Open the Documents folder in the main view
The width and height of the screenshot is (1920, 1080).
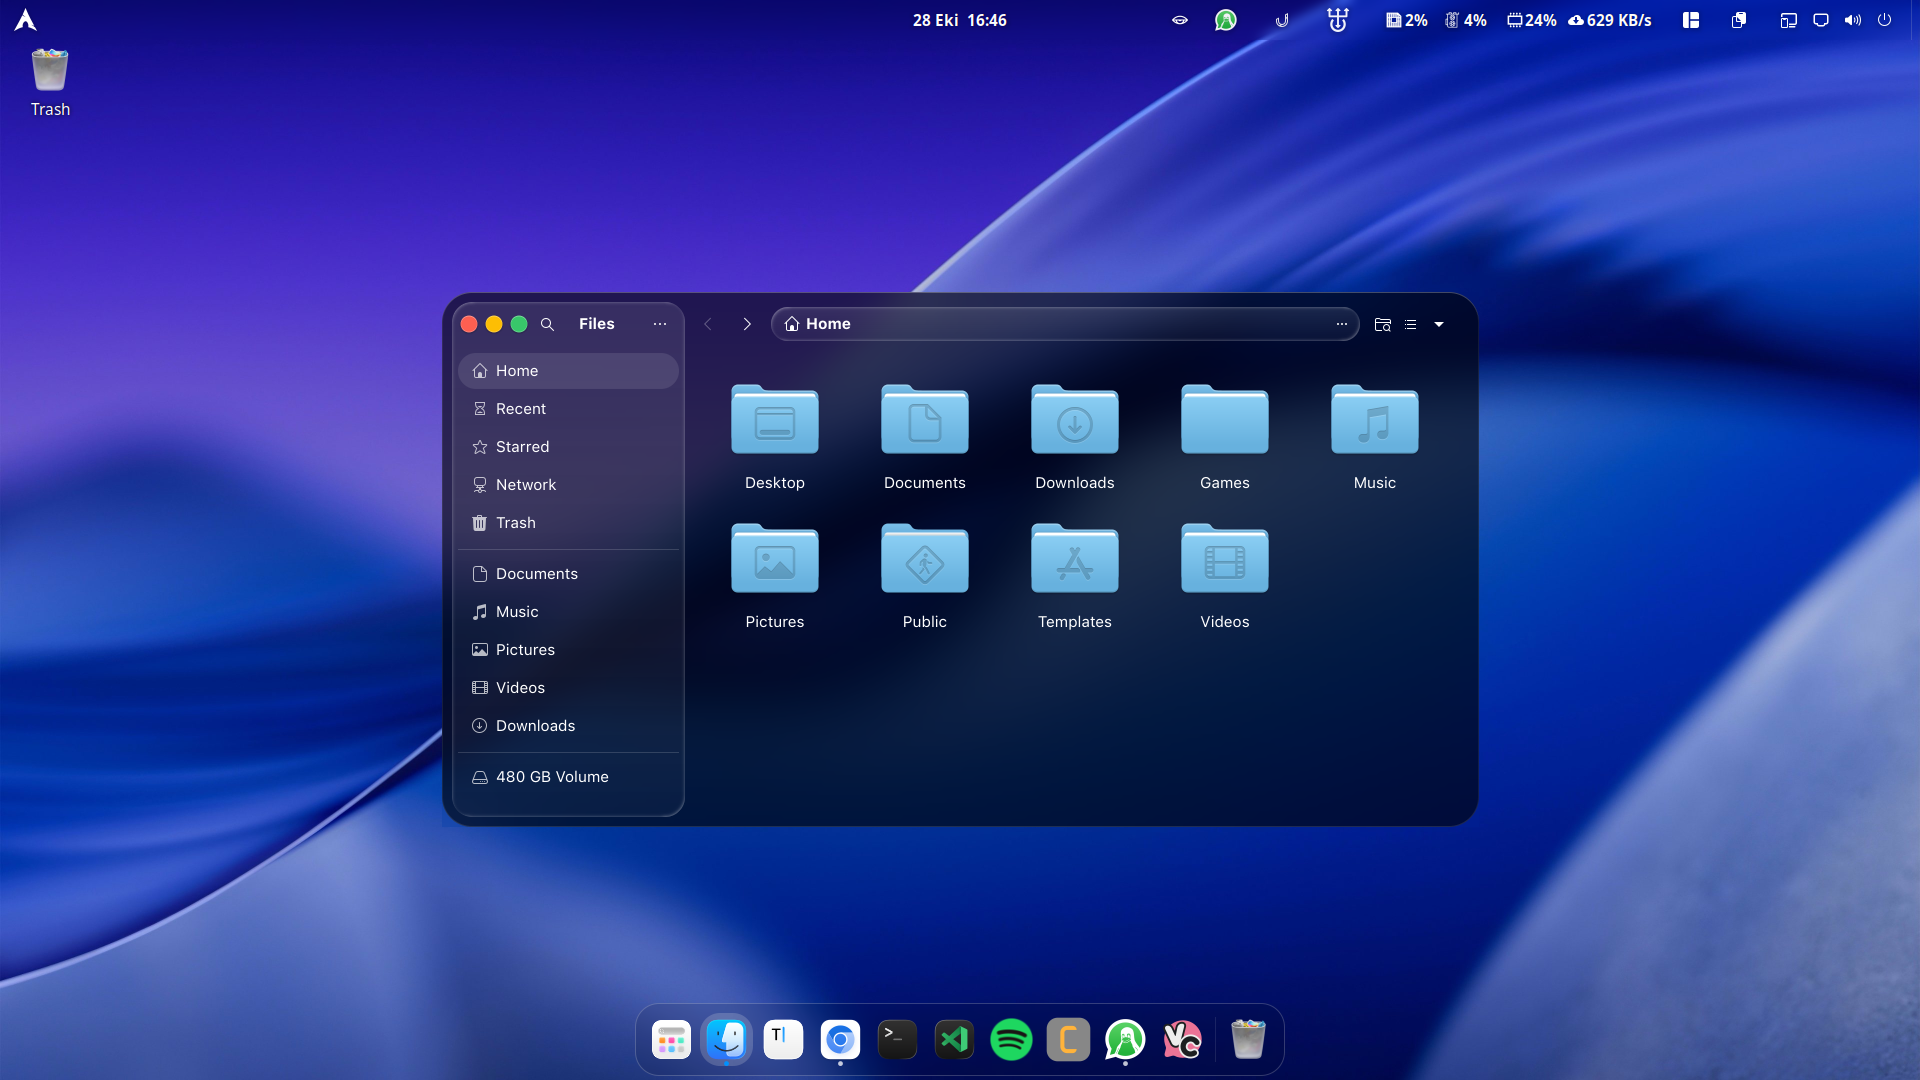pos(924,437)
